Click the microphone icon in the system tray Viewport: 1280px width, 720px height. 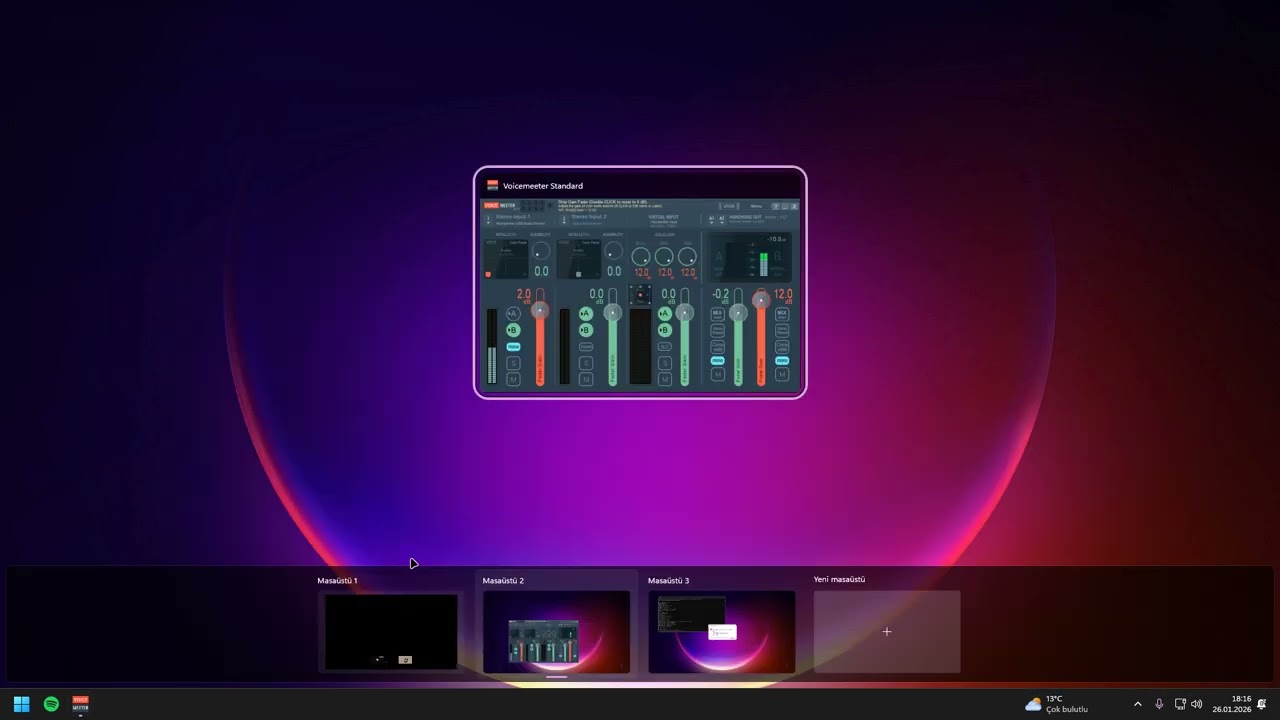1159,704
